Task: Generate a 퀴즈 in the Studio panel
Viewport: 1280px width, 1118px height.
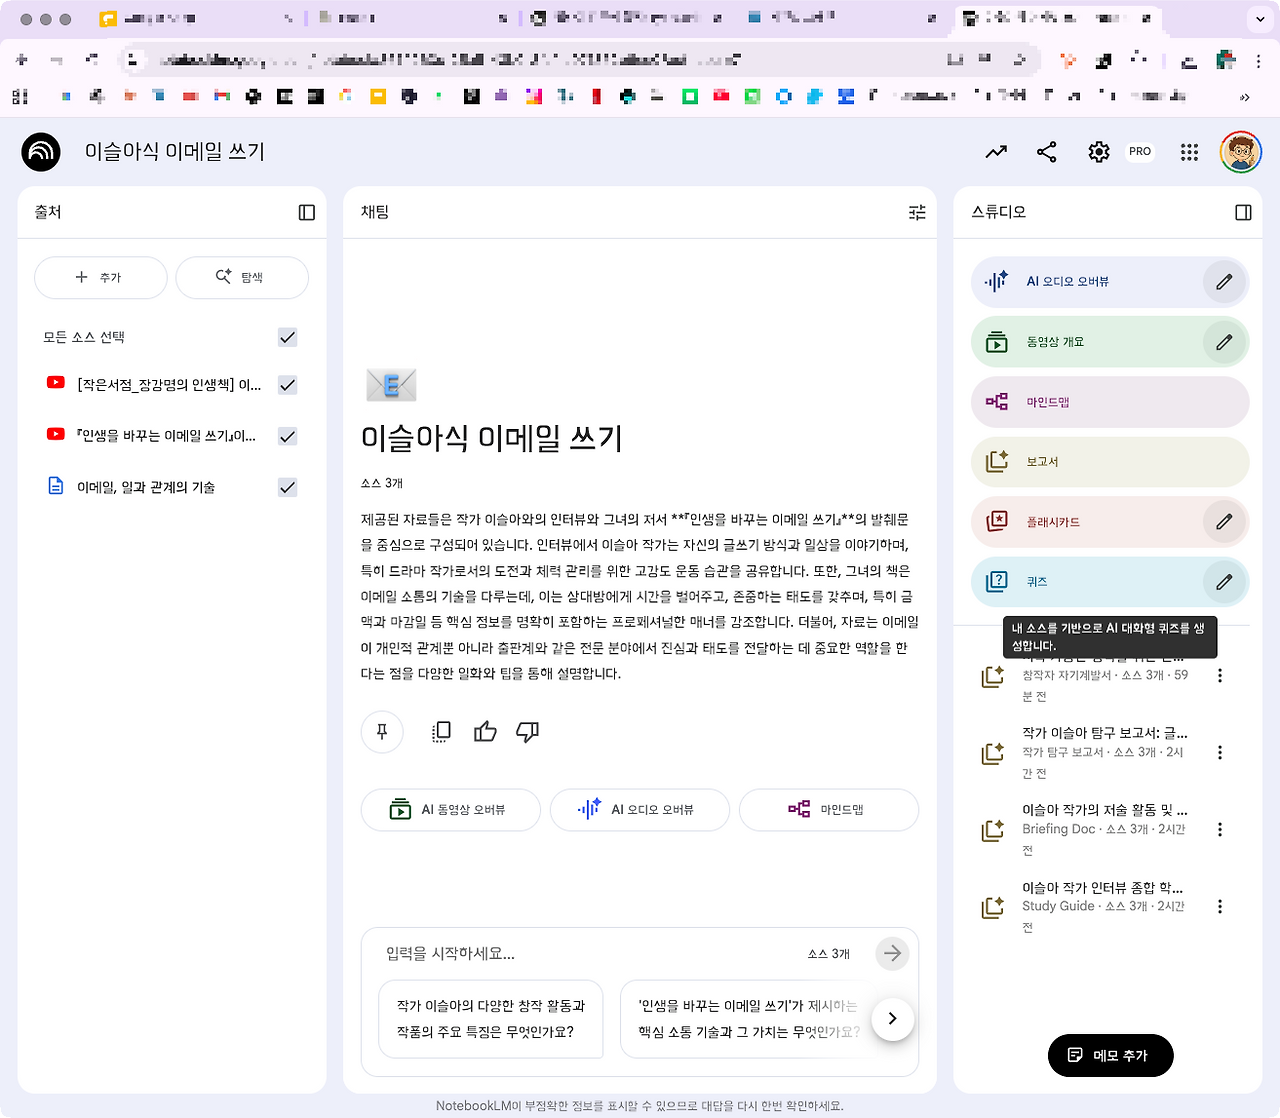Action: (1087, 582)
